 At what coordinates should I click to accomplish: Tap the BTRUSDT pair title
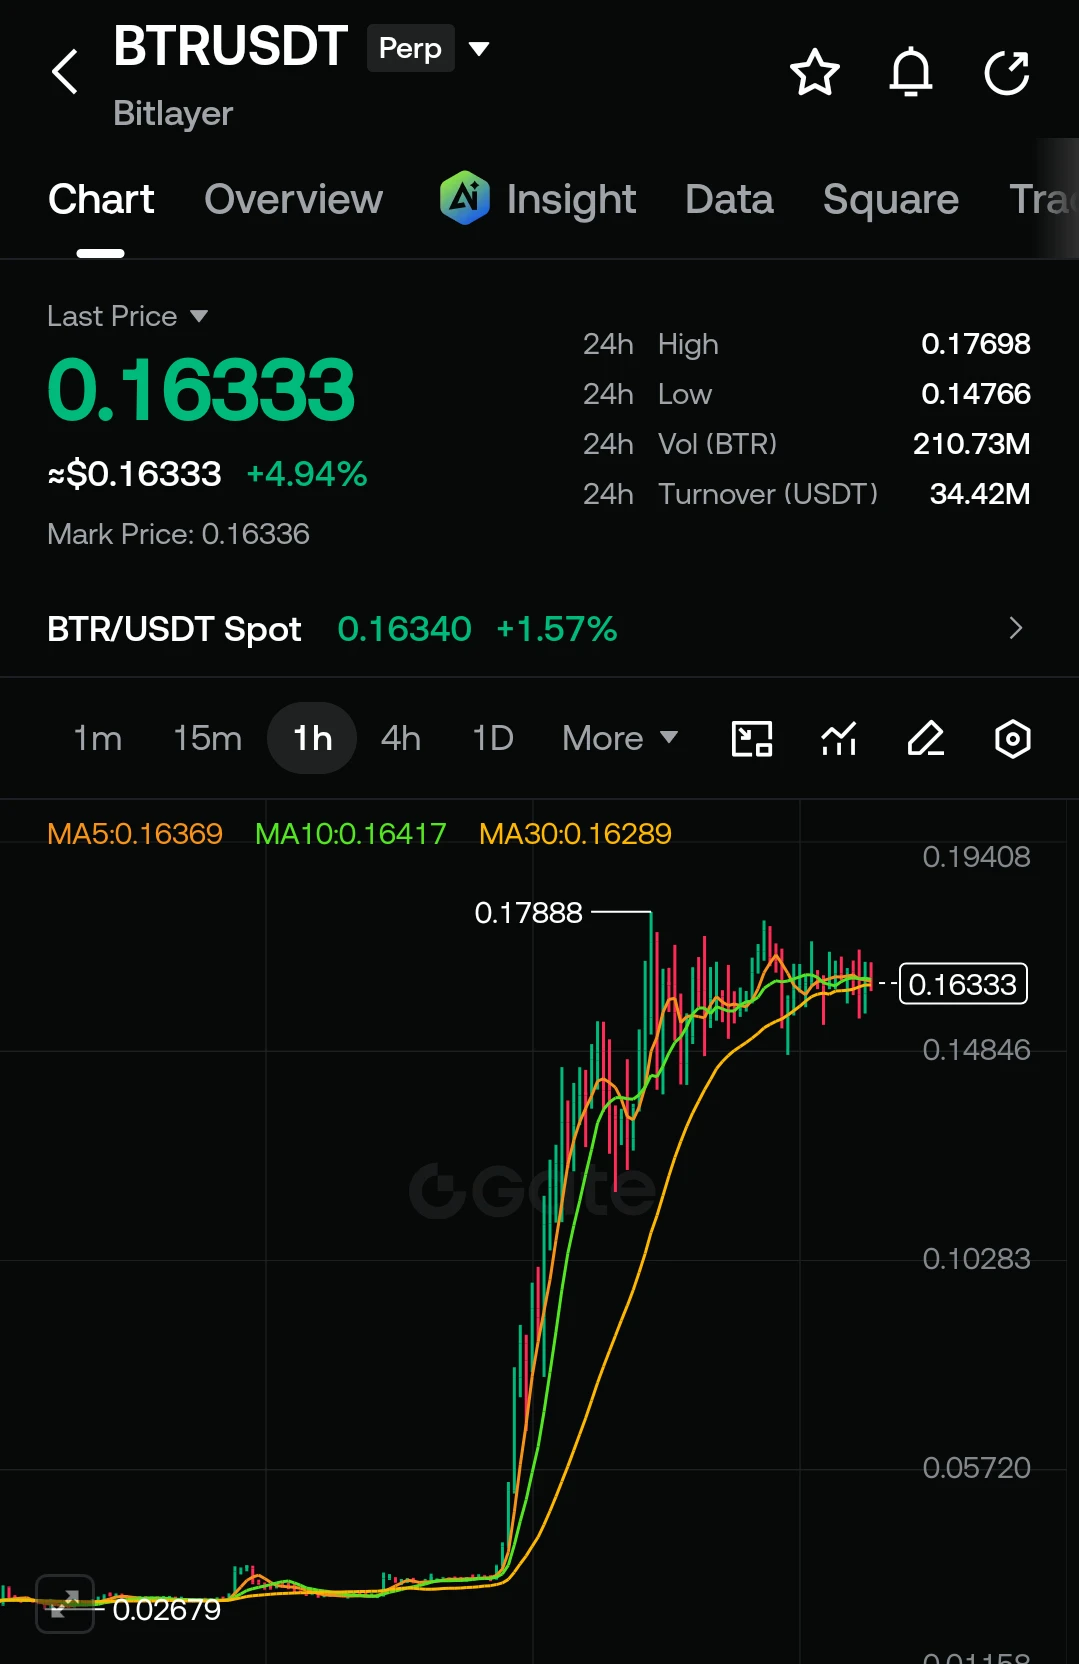[x=230, y=46]
